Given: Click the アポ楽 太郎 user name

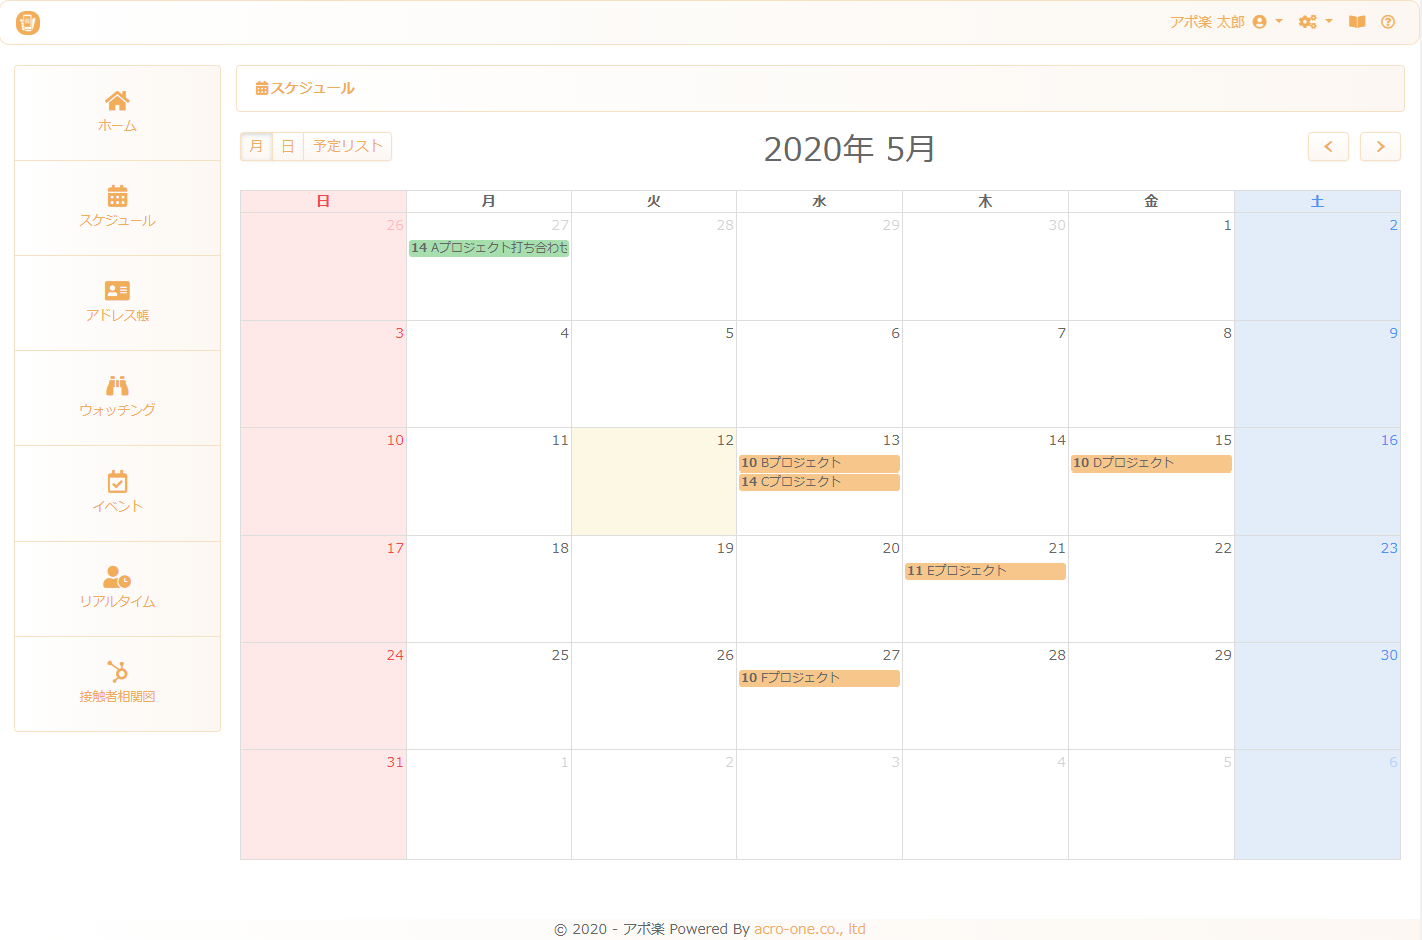Looking at the screenshot, I should pos(1207,22).
